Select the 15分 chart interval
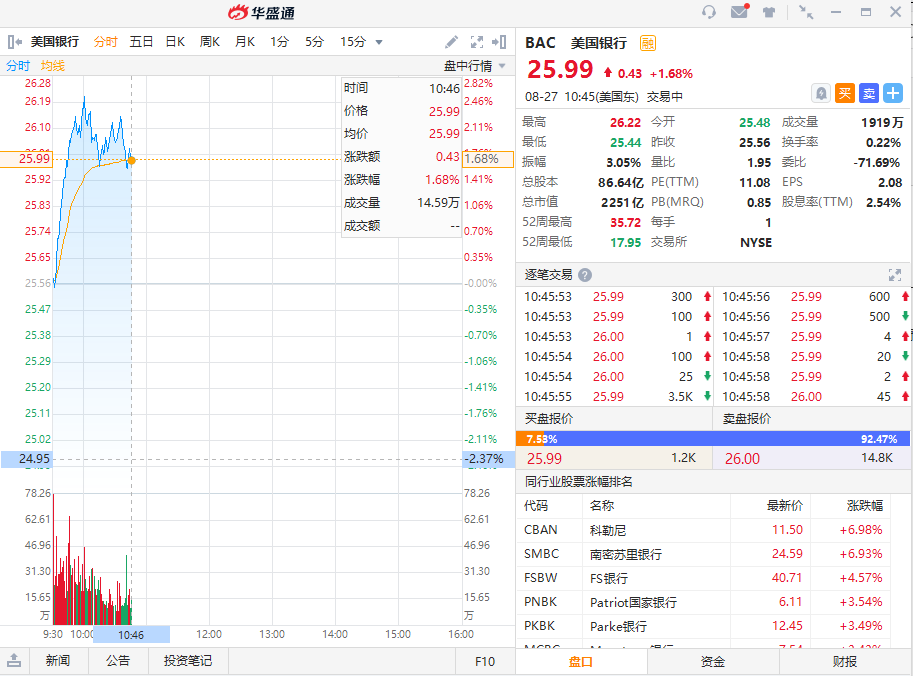The height and width of the screenshot is (676, 913). point(353,42)
